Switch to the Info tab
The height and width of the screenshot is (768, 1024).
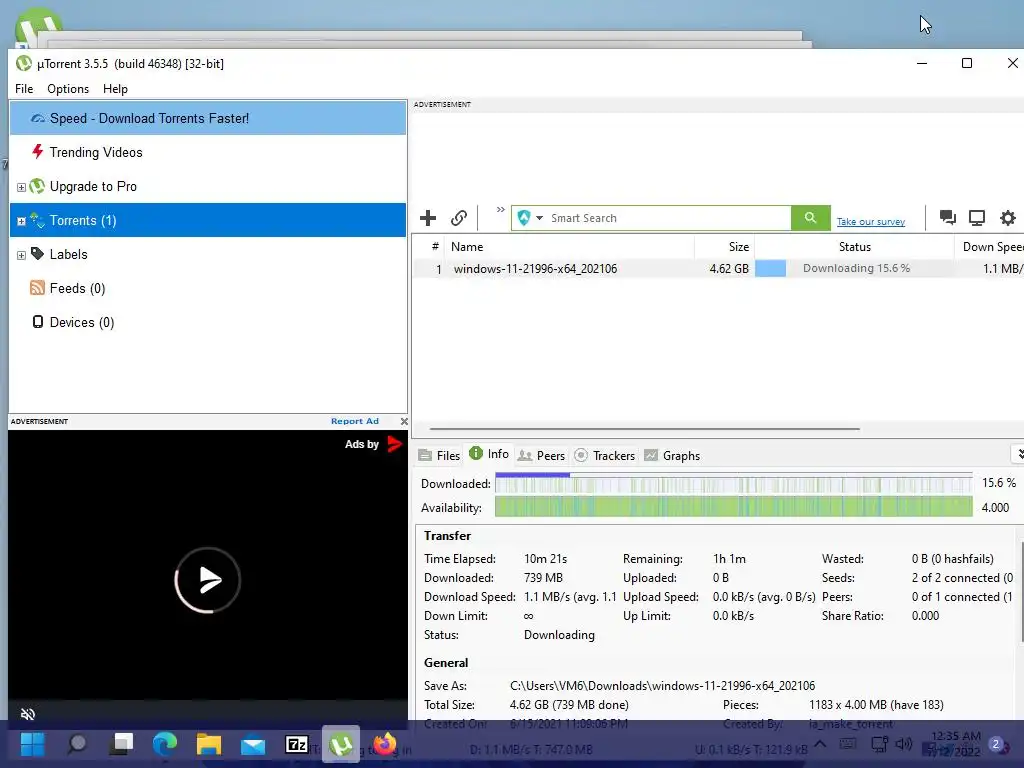(x=489, y=454)
